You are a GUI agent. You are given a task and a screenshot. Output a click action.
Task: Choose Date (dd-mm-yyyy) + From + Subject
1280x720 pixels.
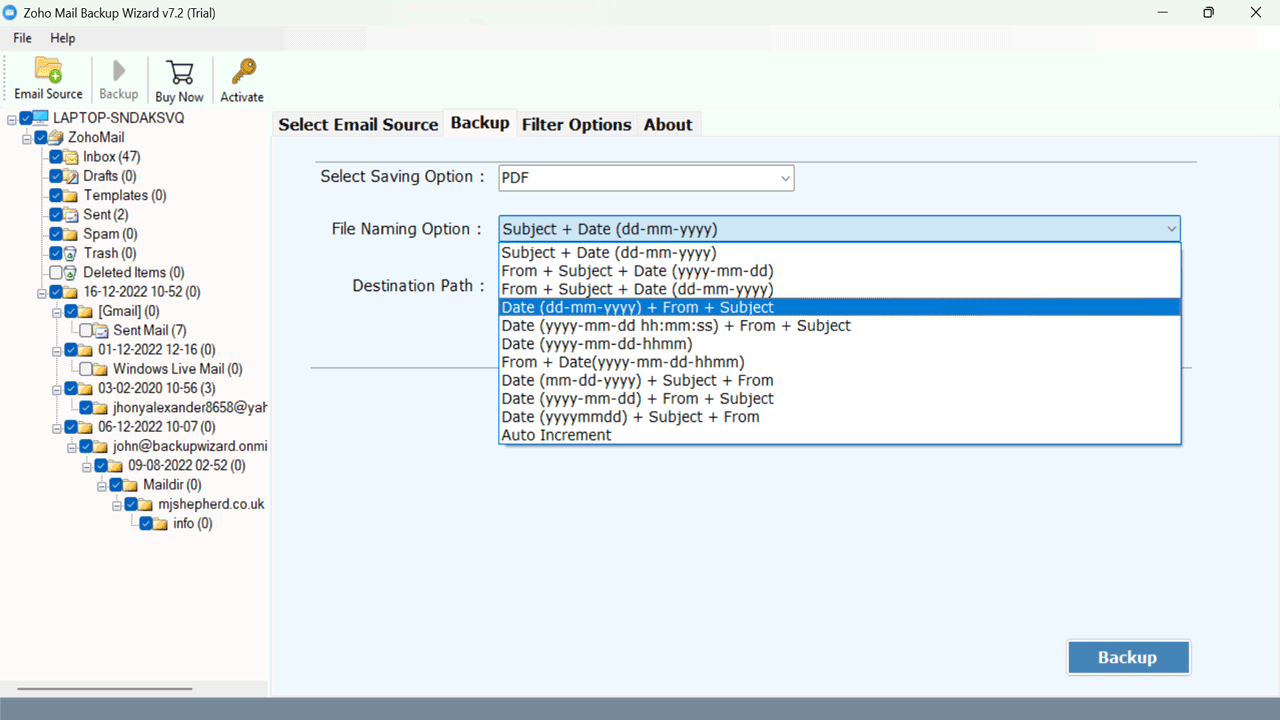coord(840,307)
